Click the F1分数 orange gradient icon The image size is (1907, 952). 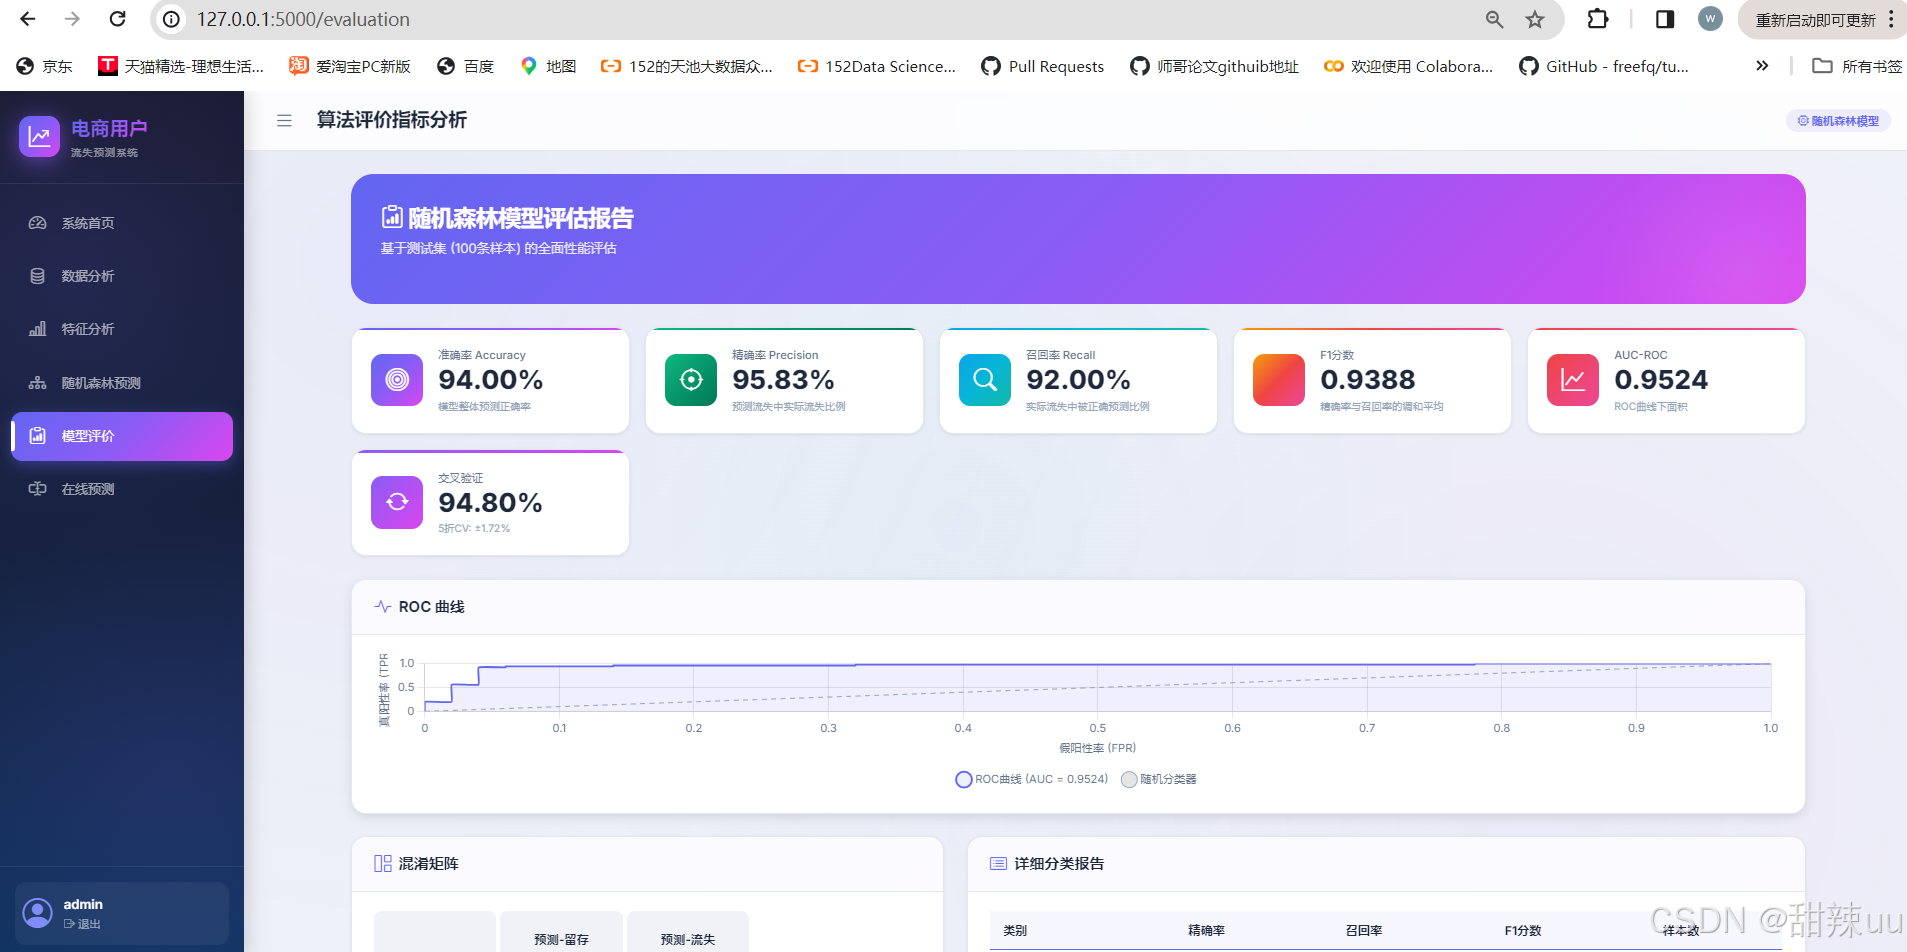point(1279,380)
